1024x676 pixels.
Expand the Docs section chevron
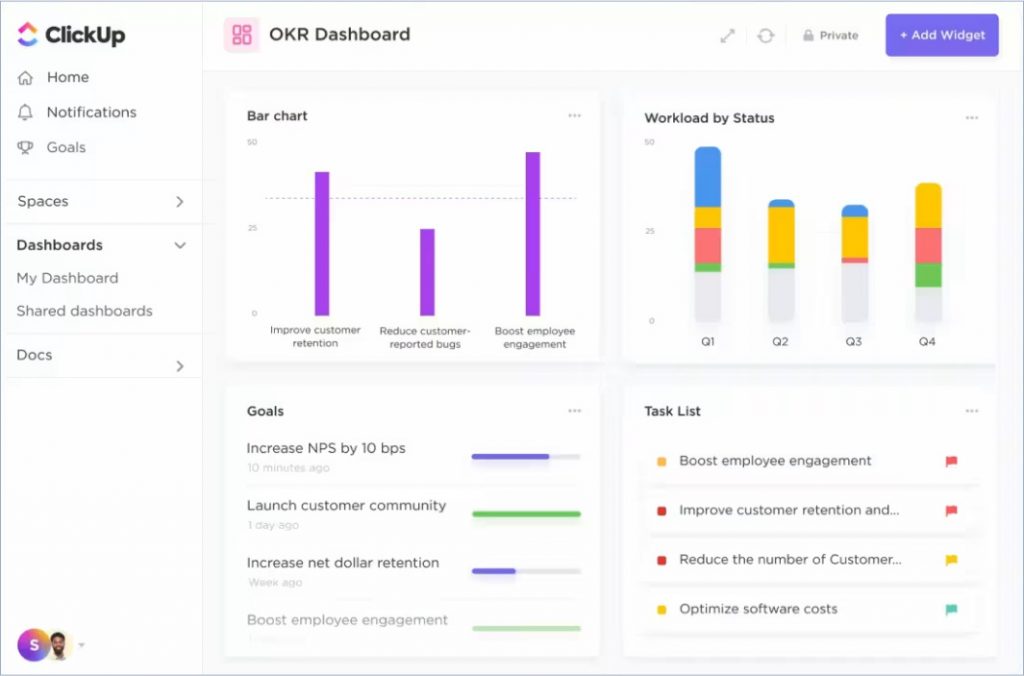(180, 366)
